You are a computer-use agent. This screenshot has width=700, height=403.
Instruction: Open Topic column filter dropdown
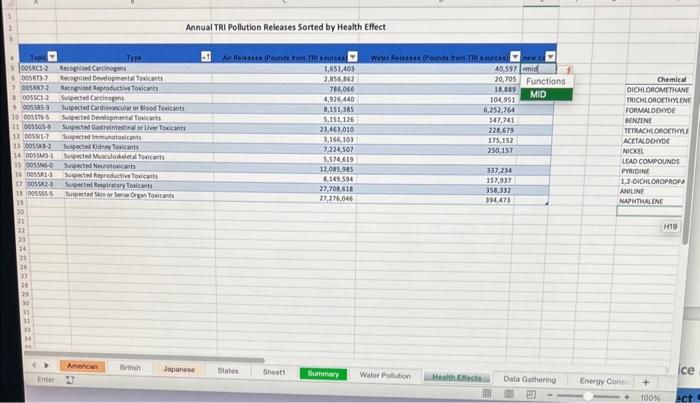coord(52,56)
